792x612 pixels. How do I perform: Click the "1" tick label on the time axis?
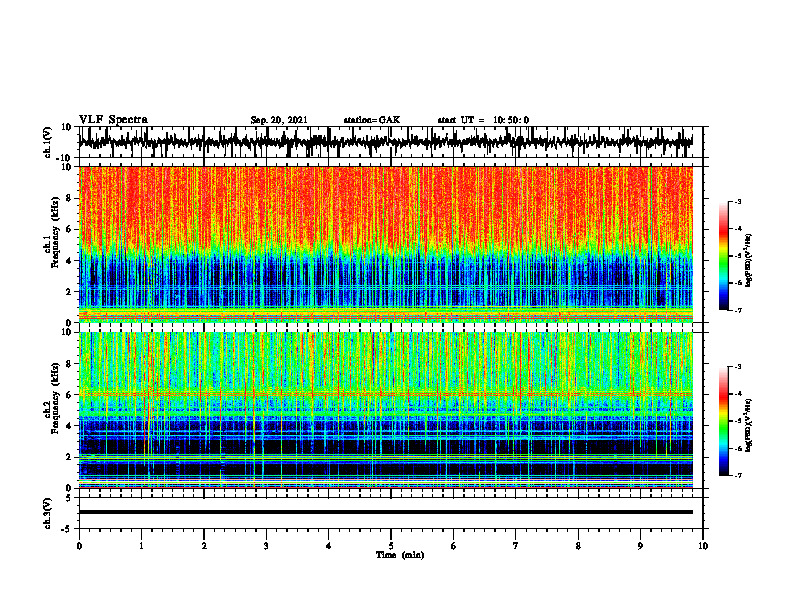(141, 546)
